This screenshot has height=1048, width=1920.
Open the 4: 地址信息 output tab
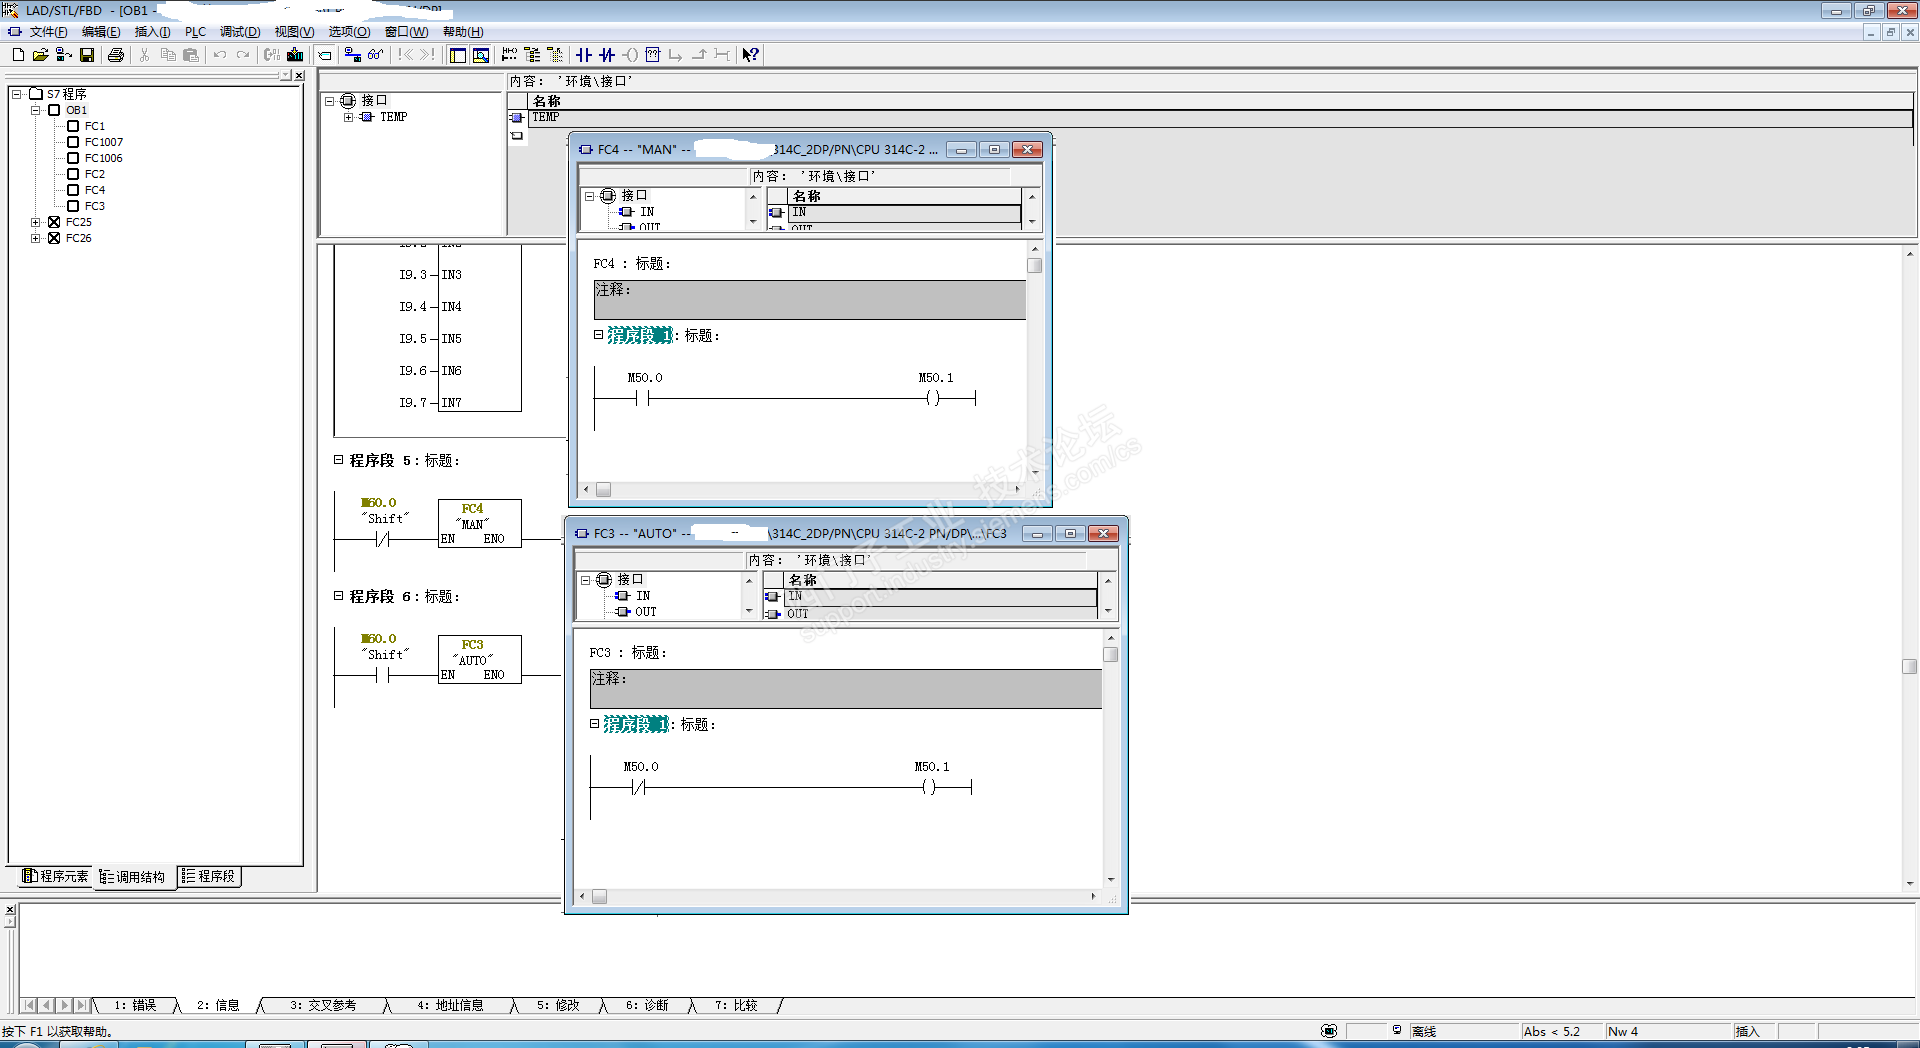pyautogui.click(x=450, y=1005)
